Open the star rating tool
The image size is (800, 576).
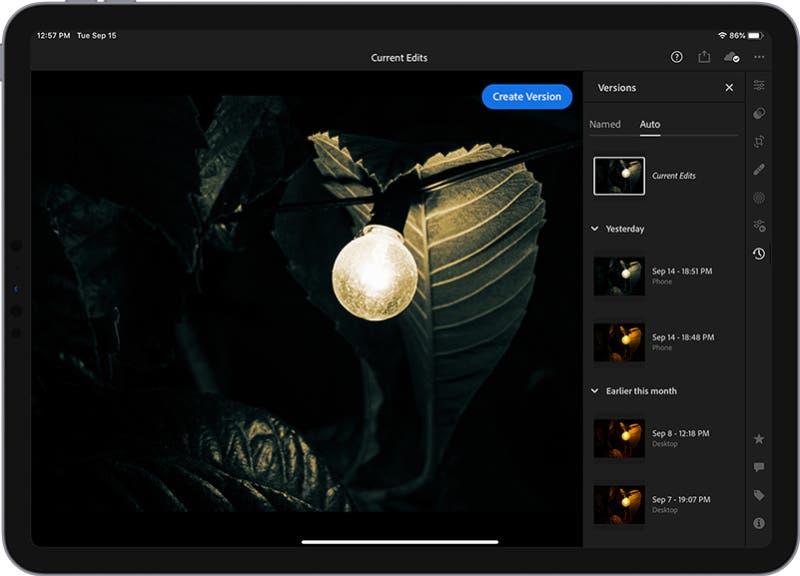[759, 438]
